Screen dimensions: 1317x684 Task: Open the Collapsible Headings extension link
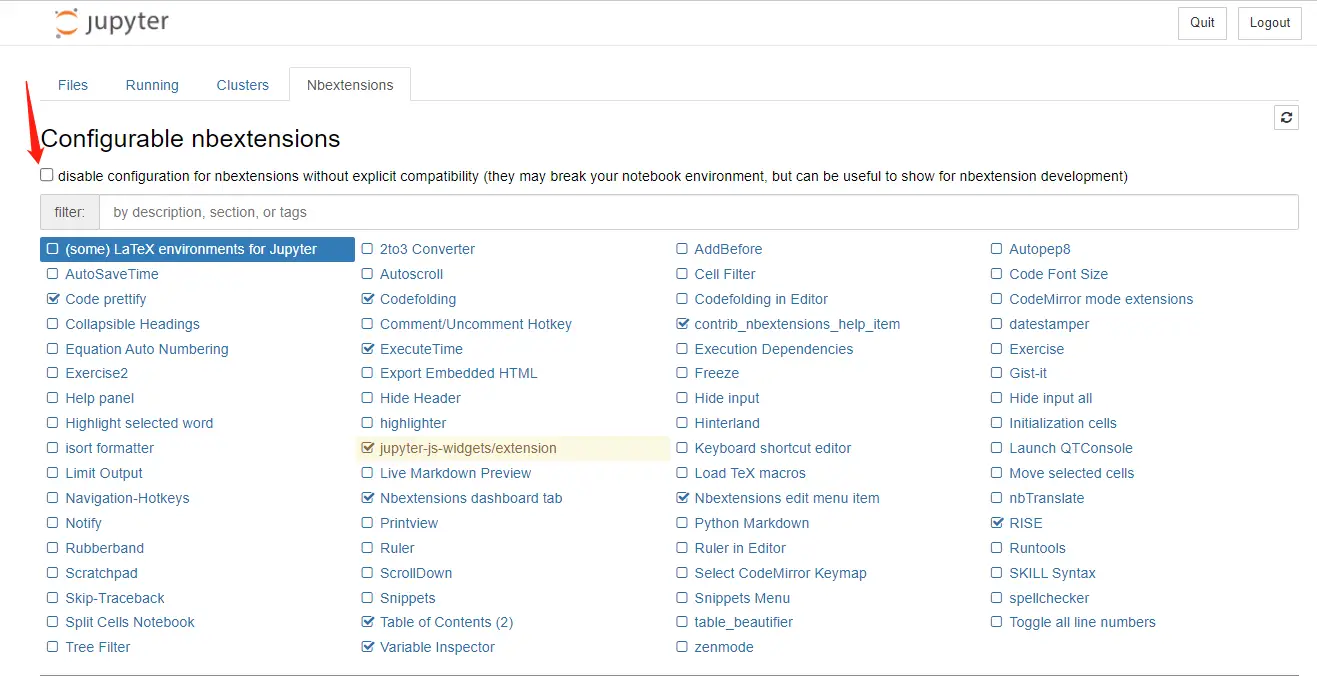tap(132, 324)
